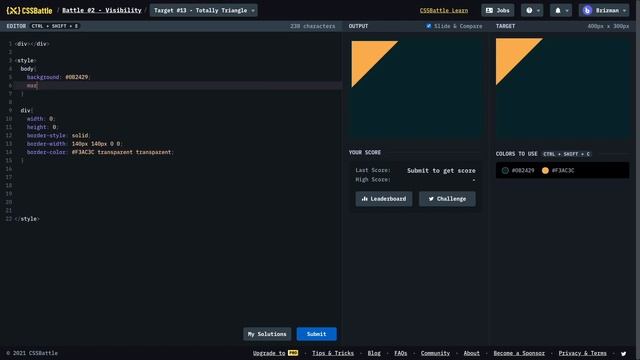The height and width of the screenshot is (360, 640).
Task: Open the Upgrade to PRO link
Action: click(x=275, y=353)
